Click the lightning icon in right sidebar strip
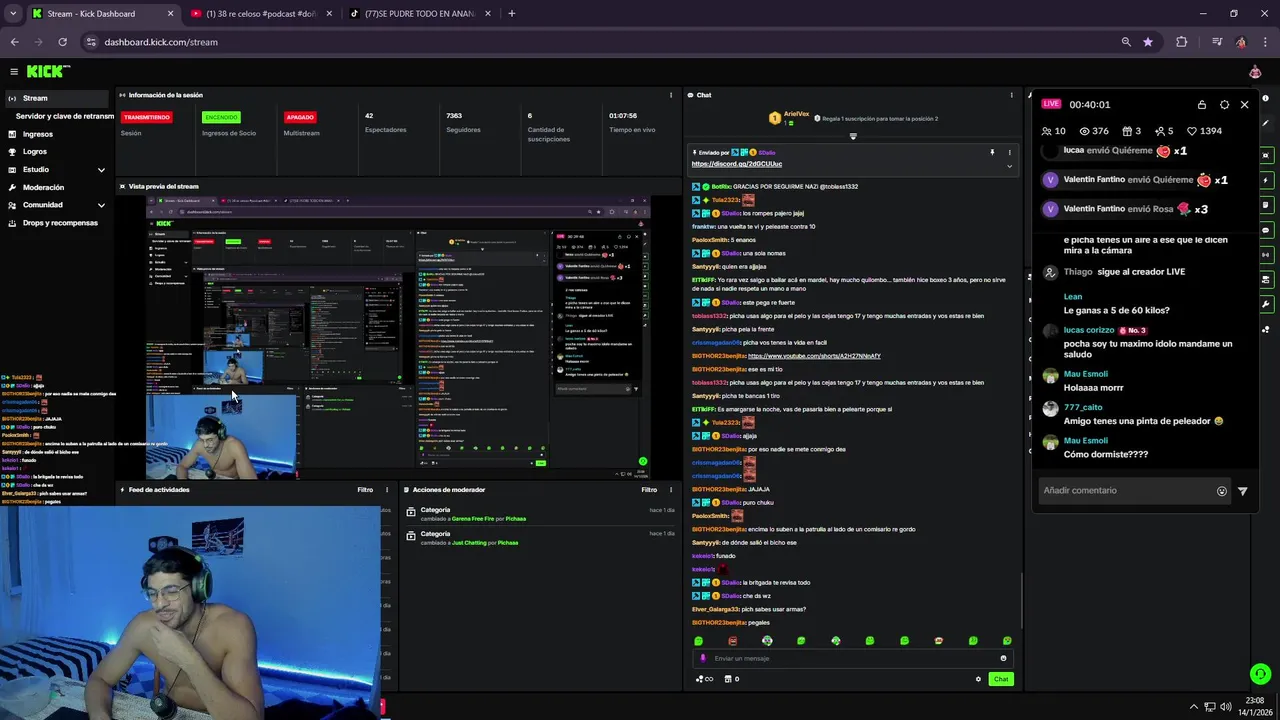Viewport: 1280px width, 720px height. (x=1266, y=180)
